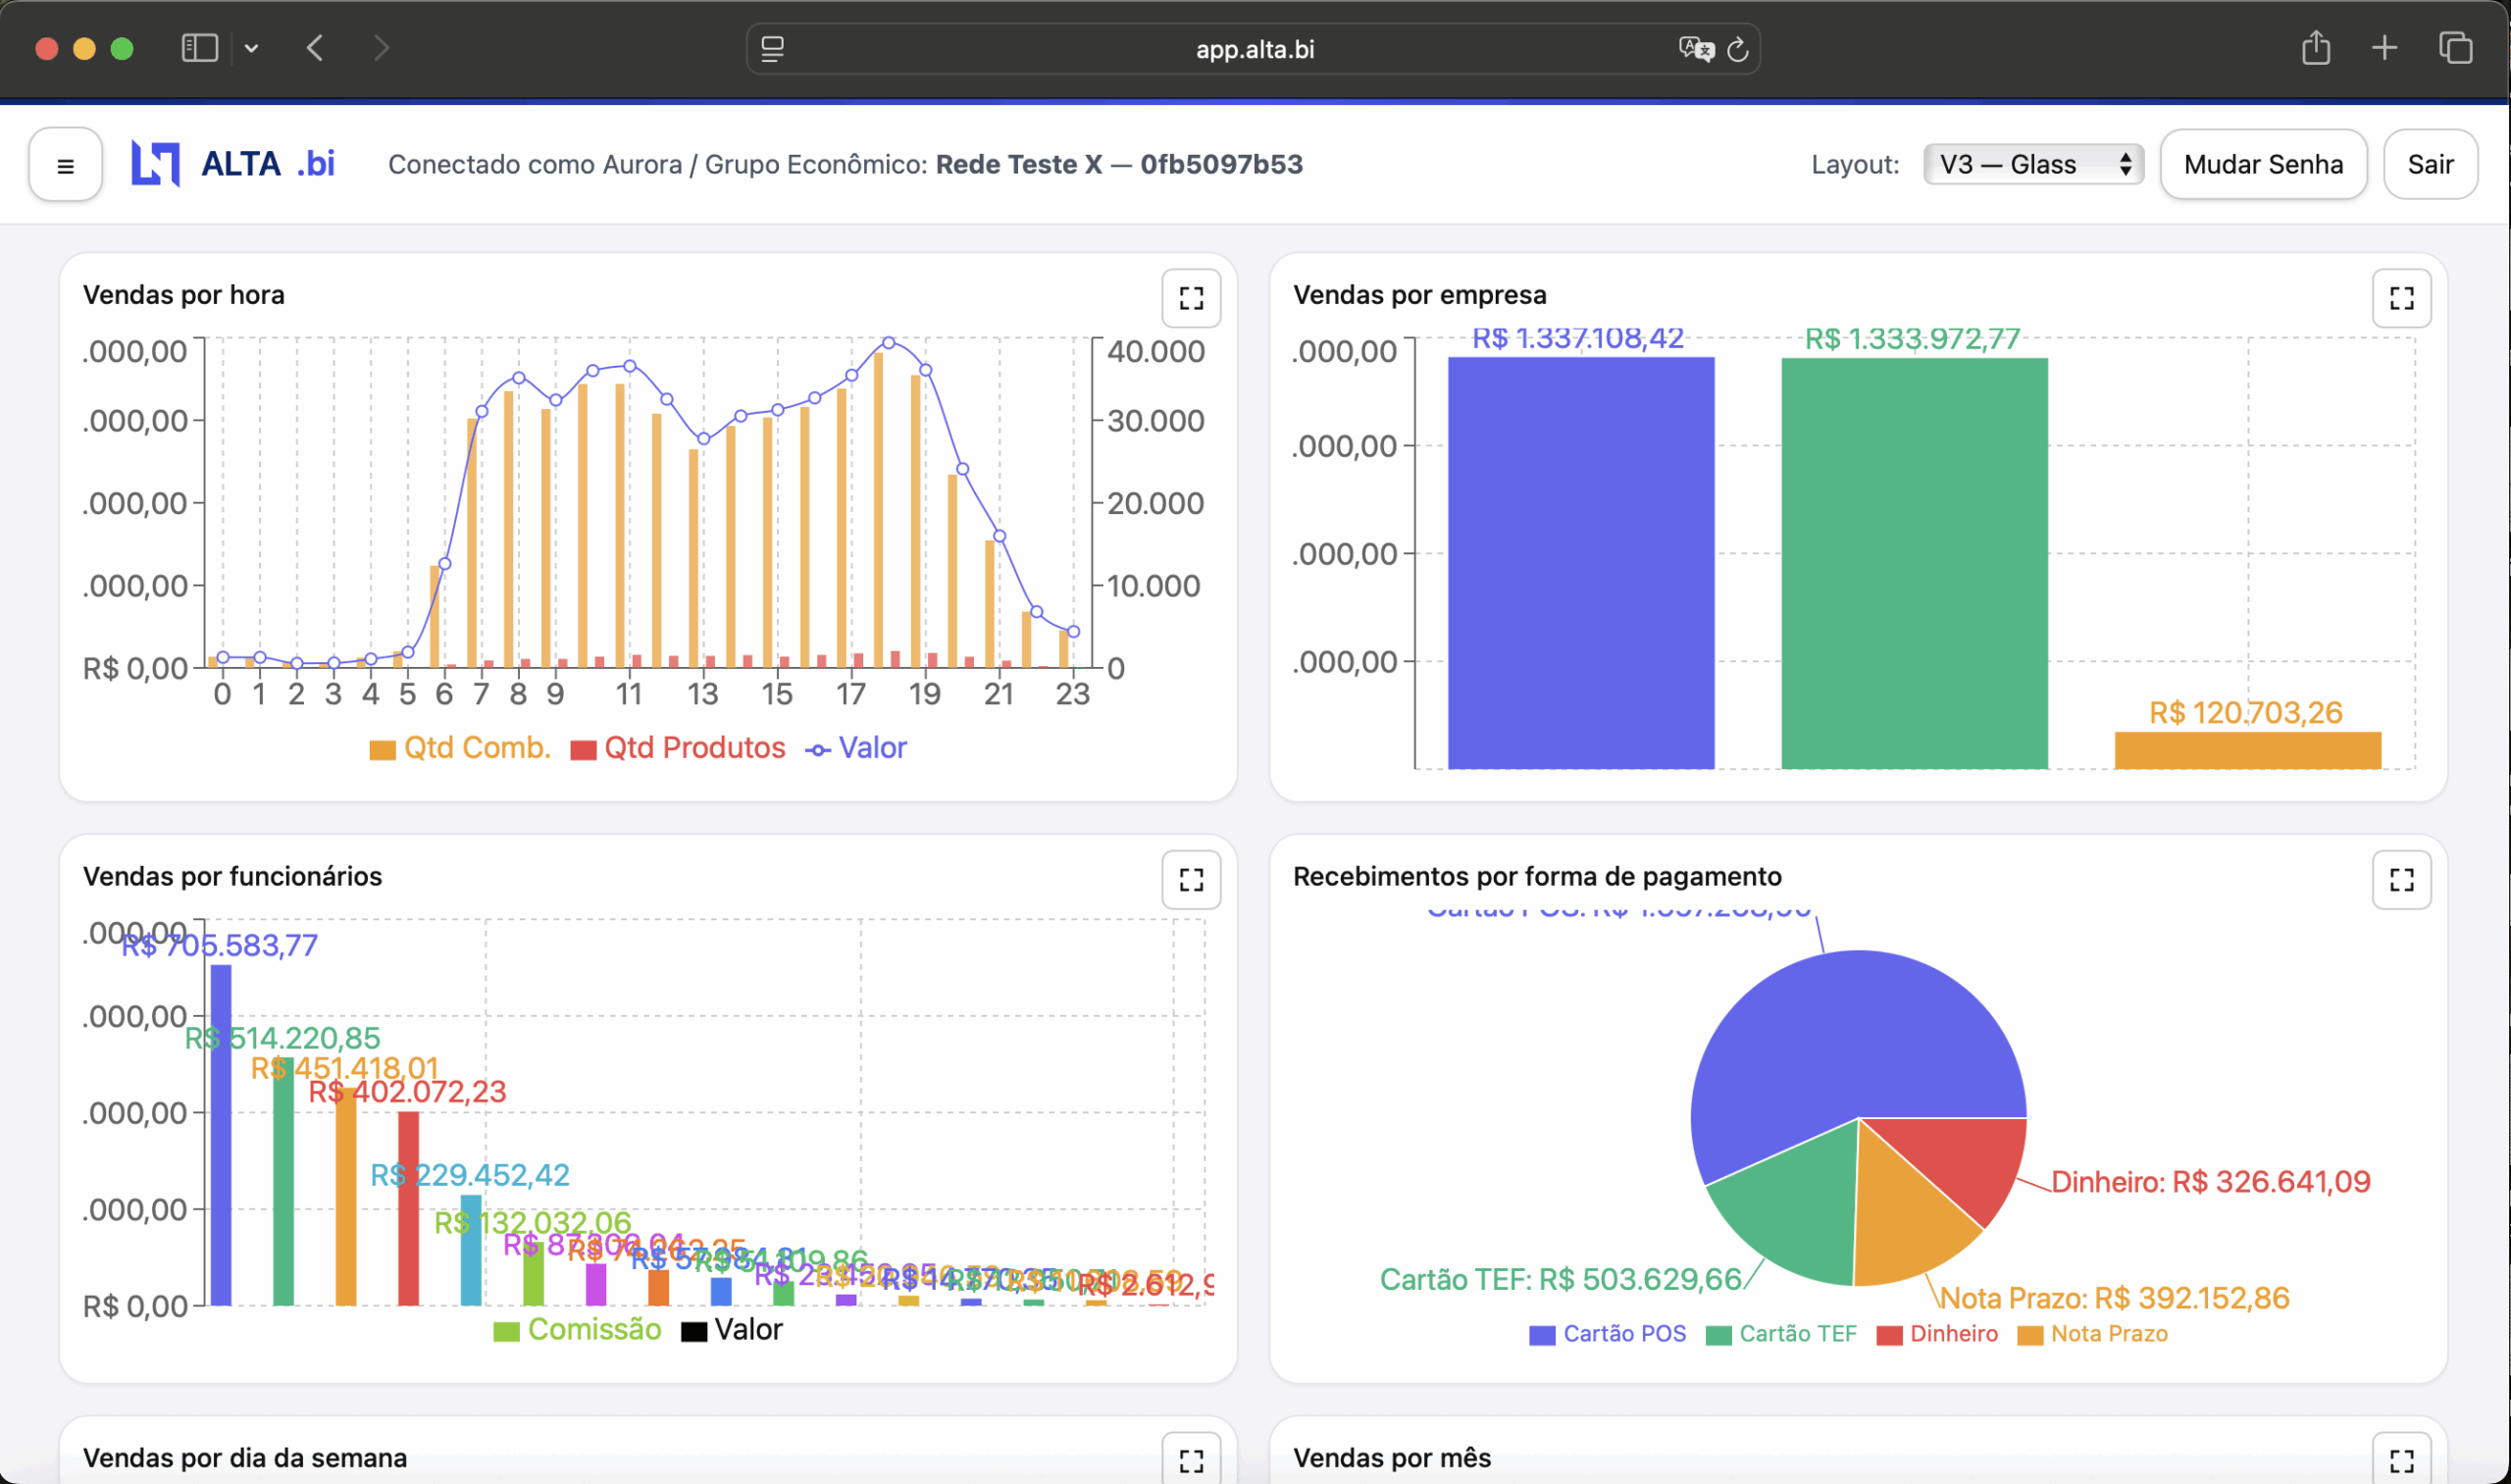Viewport: 2511px width, 1484px height.
Task: Open the Safari tab overview
Action: click(x=2457, y=48)
